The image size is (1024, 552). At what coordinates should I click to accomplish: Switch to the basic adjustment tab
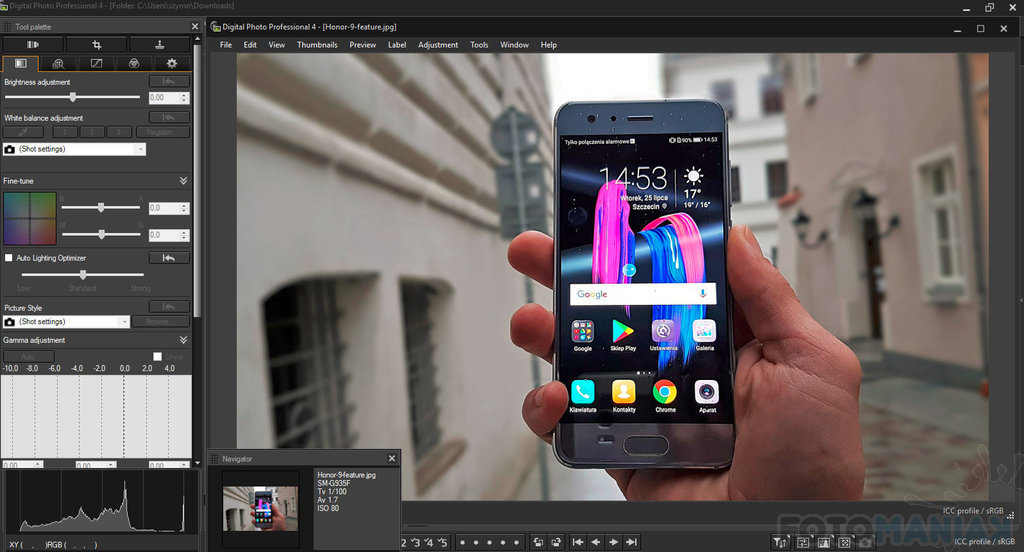point(20,63)
